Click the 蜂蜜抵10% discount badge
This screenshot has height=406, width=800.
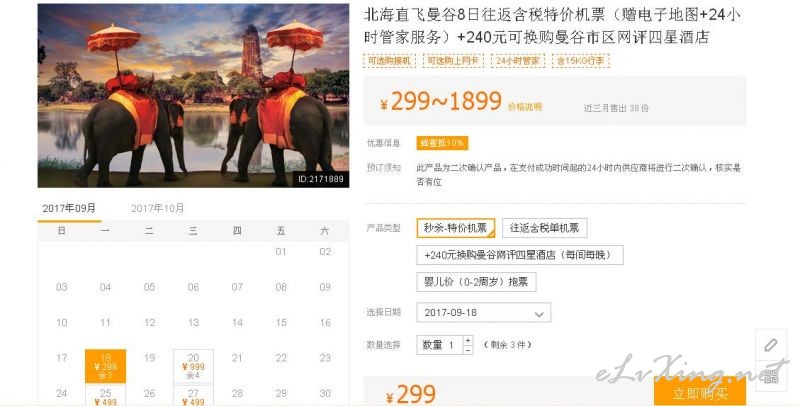[x=442, y=143]
